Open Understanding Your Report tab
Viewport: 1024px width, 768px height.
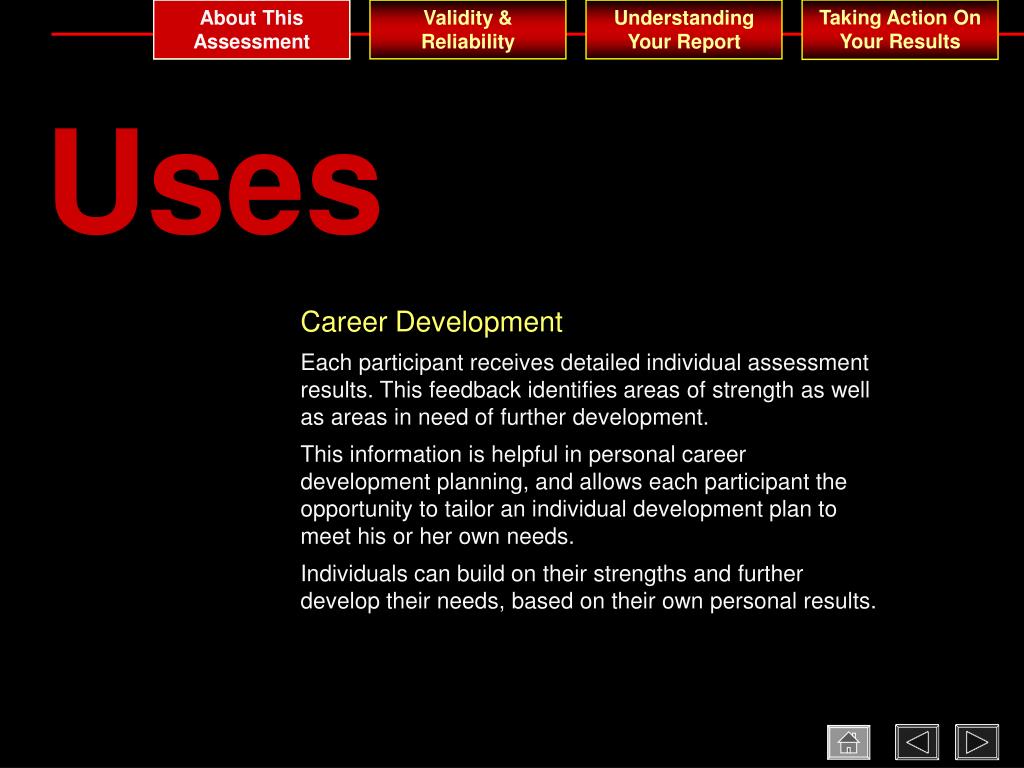684,30
